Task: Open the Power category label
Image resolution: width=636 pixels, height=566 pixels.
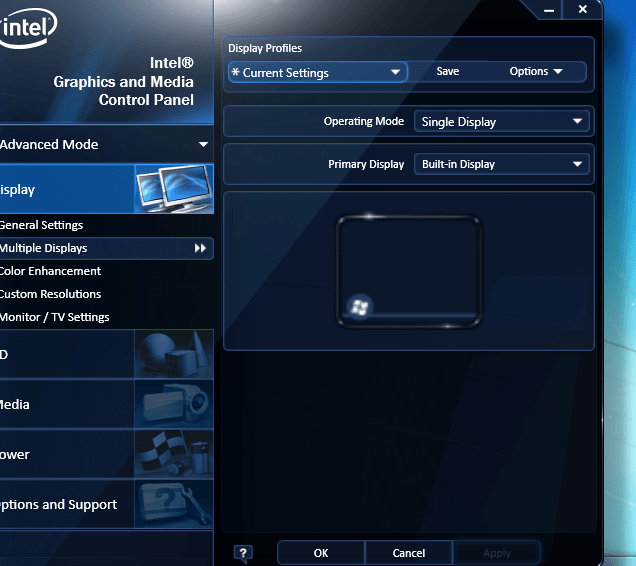Action: [15, 454]
